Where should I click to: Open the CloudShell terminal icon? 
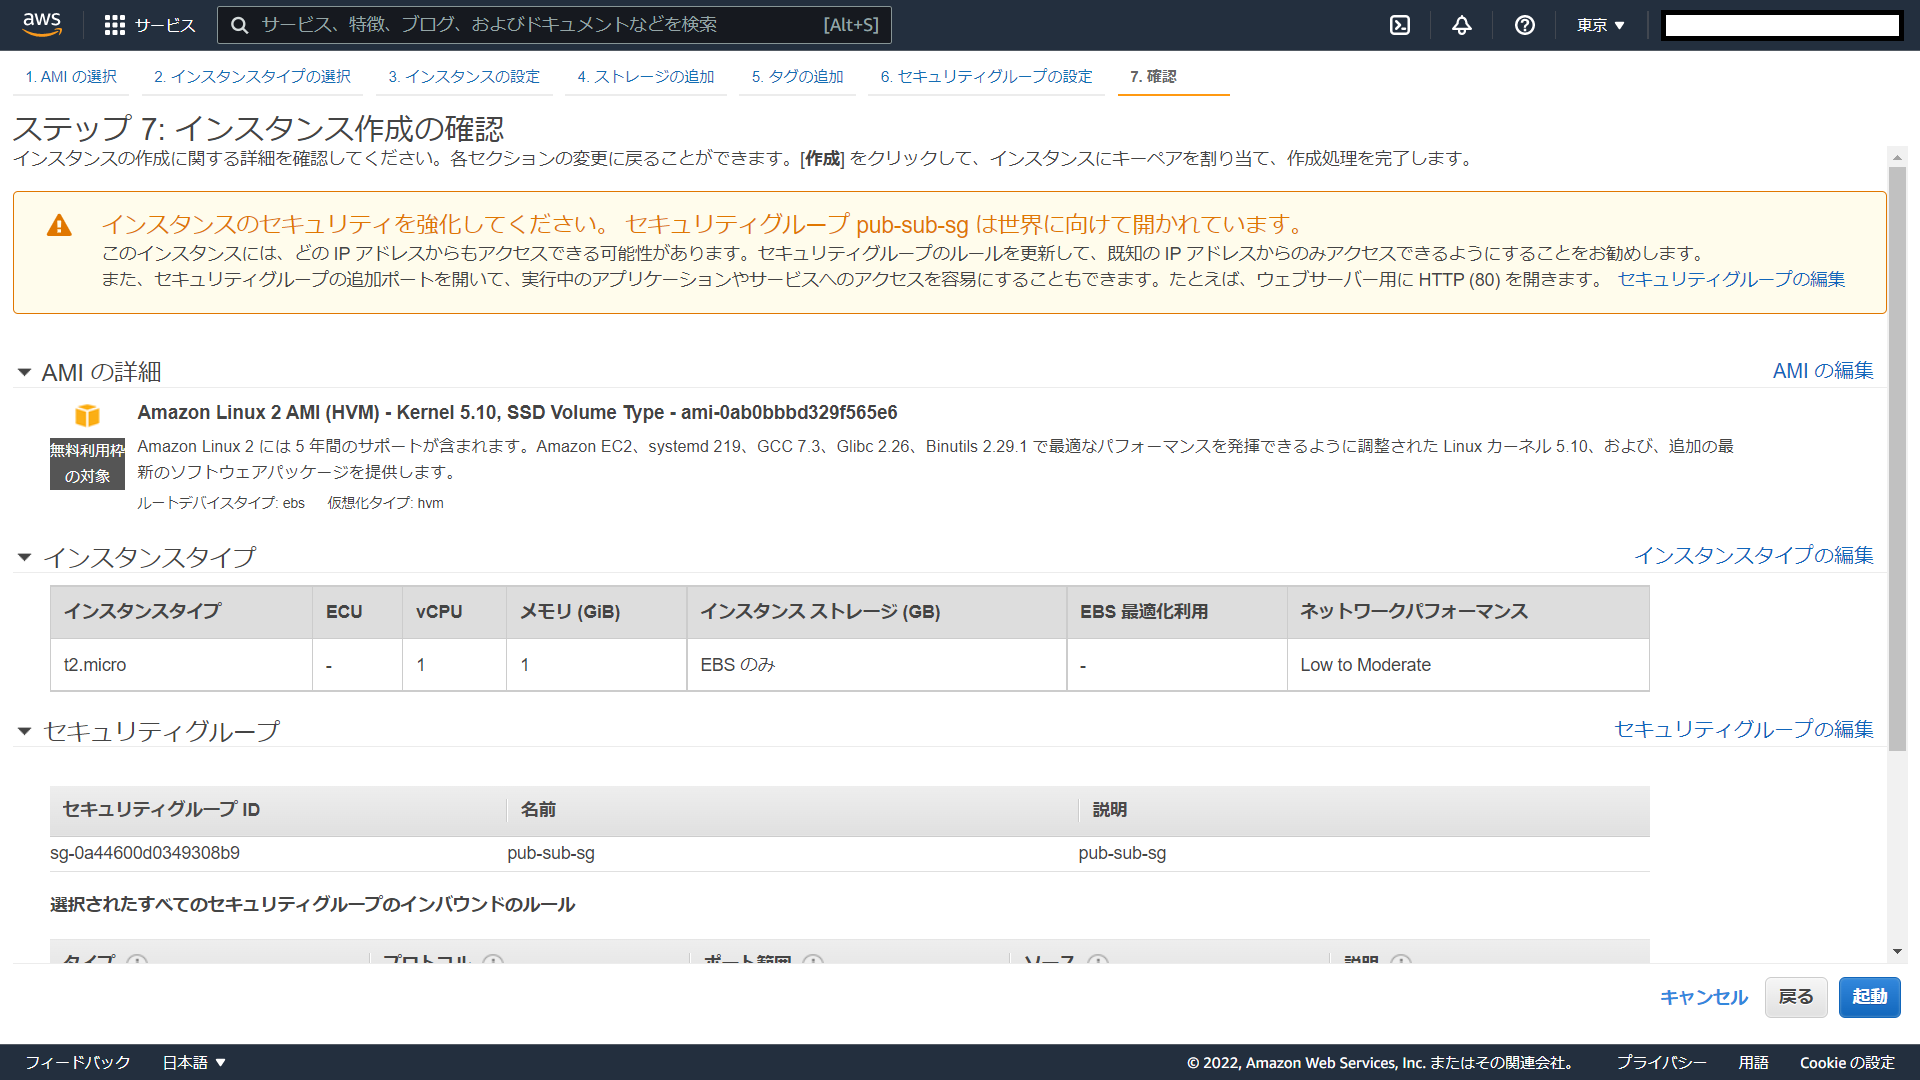(1400, 25)
